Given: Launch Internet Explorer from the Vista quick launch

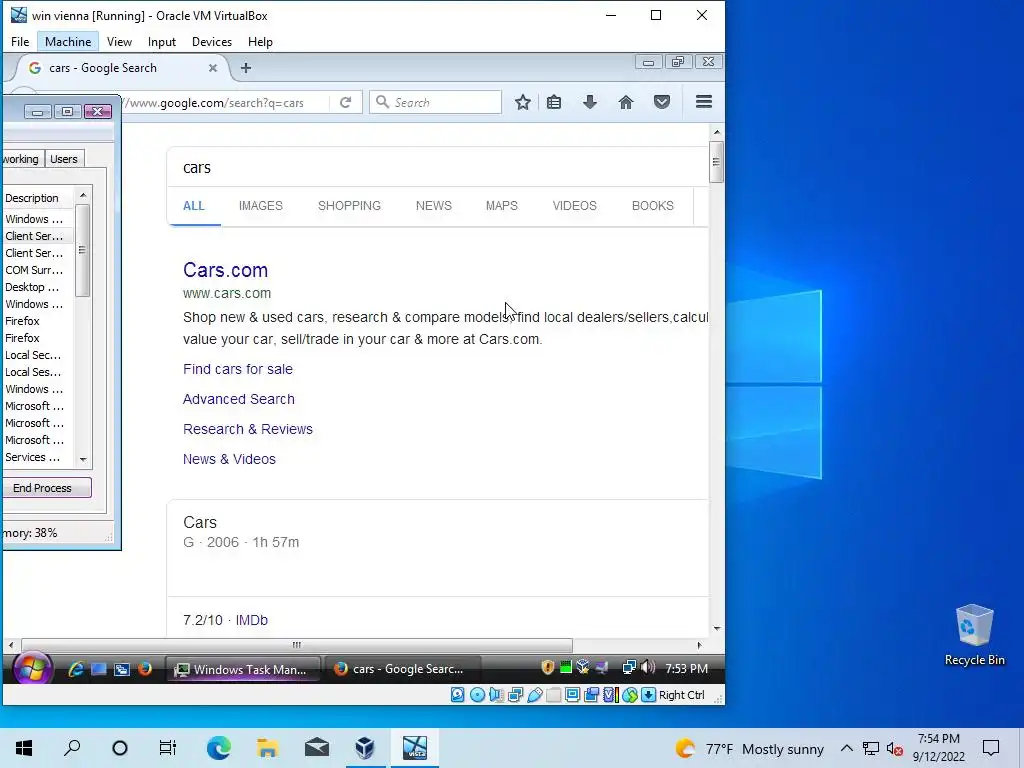Looking at the screenshot, I should click(x=76, y=669).
